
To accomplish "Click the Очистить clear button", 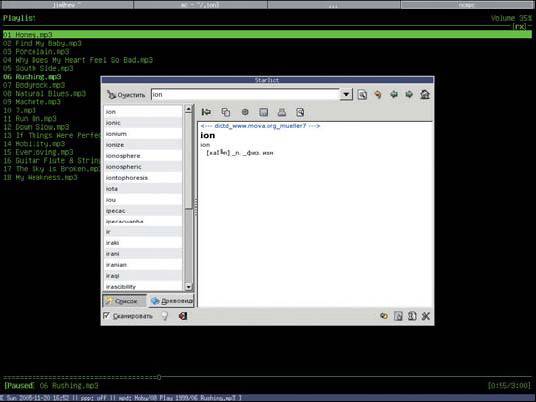I will tap(126, 95).
